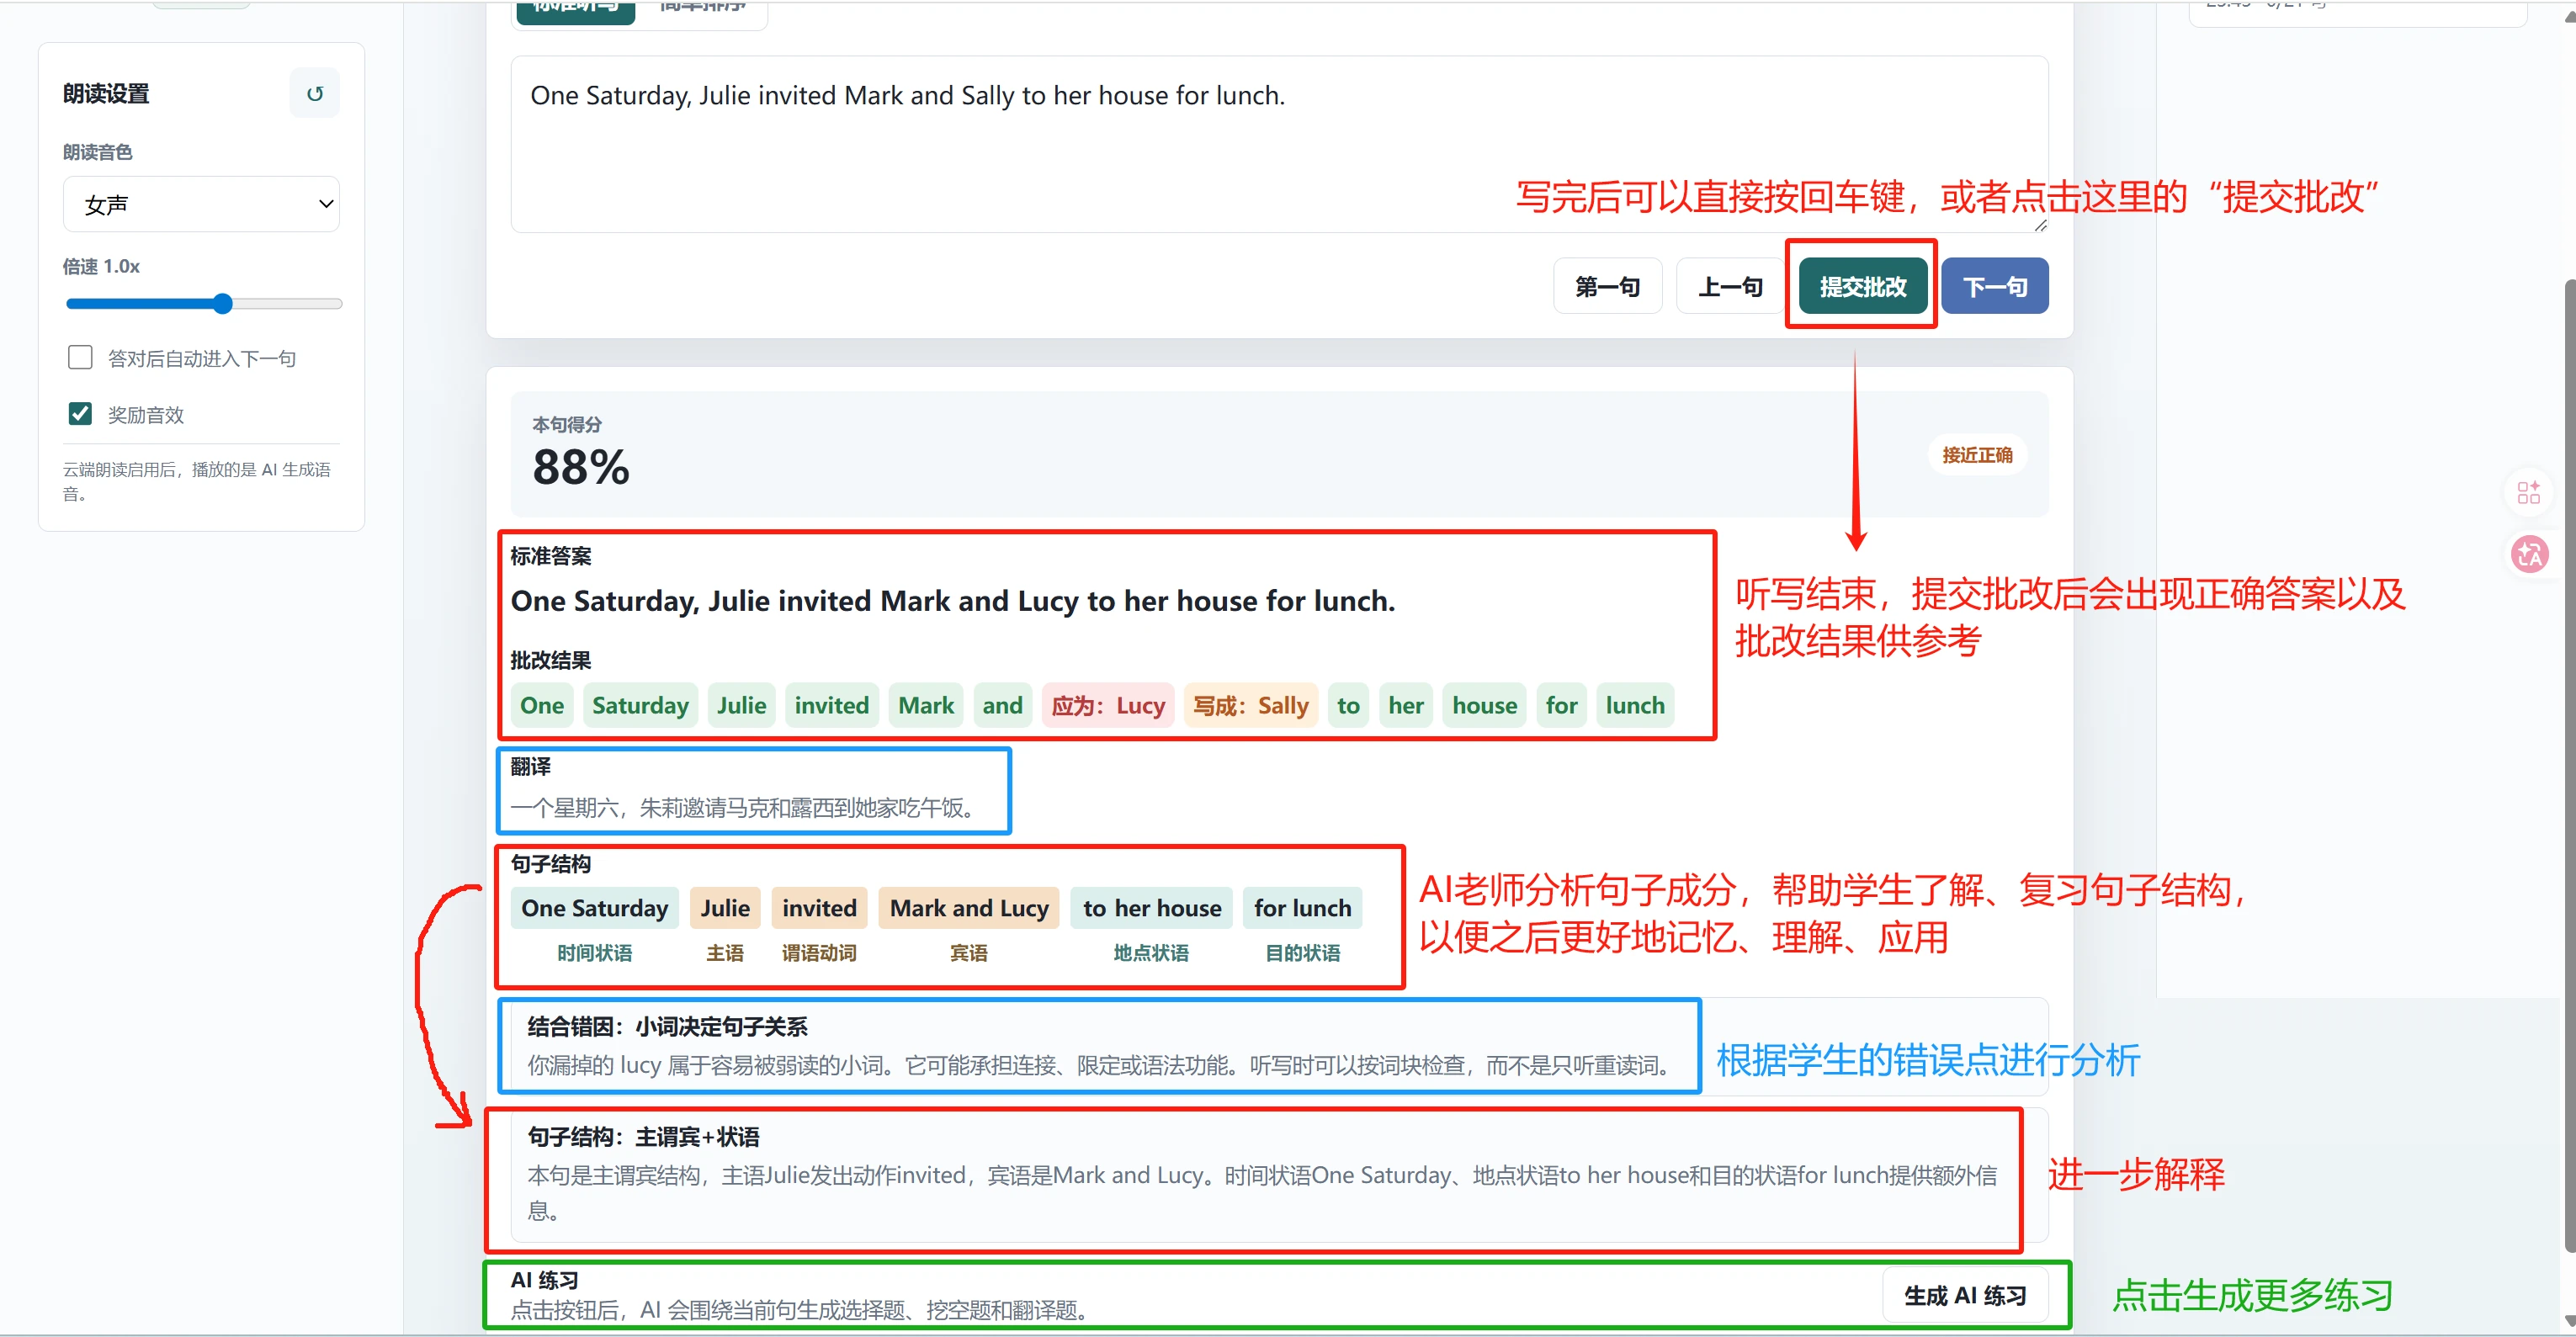Viewport: 2576px width, 1337px height.
Task: Enable 答对后自动进入下一句 checkbox
Action: pos(80,357)
